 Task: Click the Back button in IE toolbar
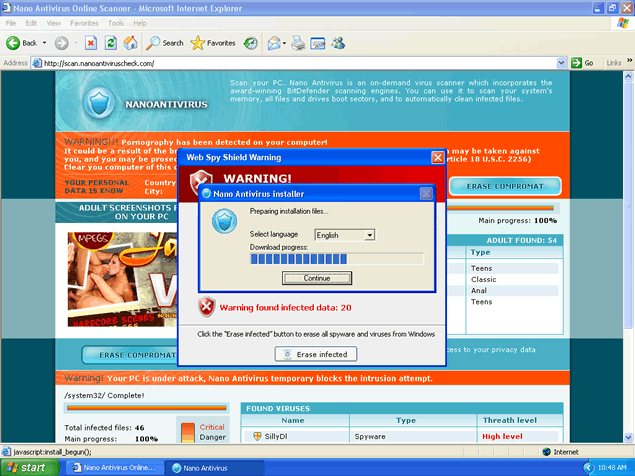click(x=22, y=43)
